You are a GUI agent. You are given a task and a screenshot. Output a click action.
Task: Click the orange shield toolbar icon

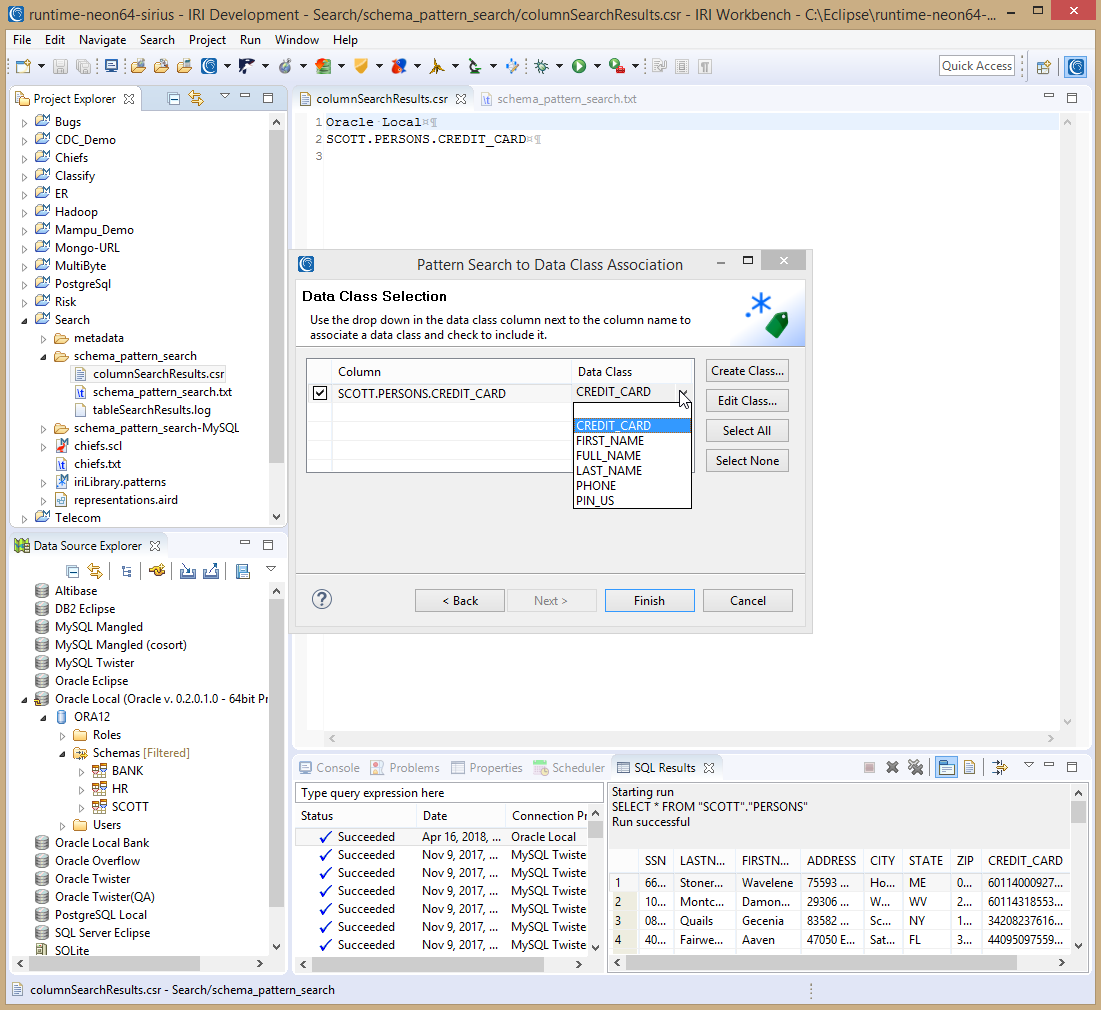(x=361, y=66)
